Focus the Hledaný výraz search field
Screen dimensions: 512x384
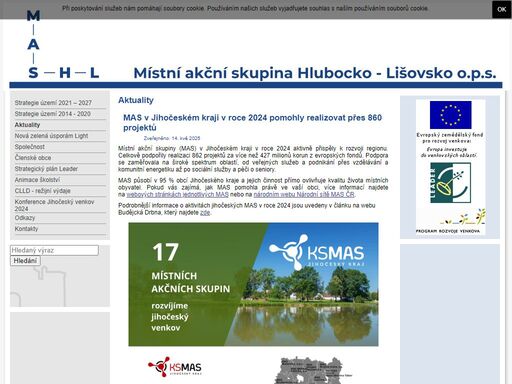(x=54, y=250)
